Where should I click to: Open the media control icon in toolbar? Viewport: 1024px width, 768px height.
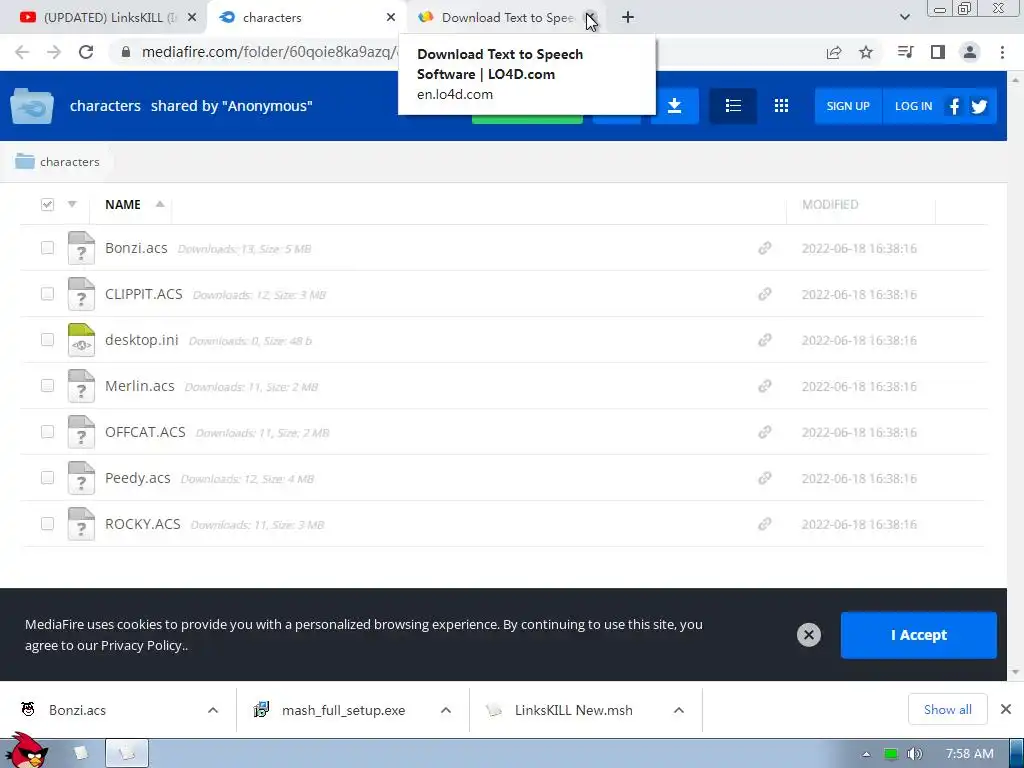click(x=906, y=52)
